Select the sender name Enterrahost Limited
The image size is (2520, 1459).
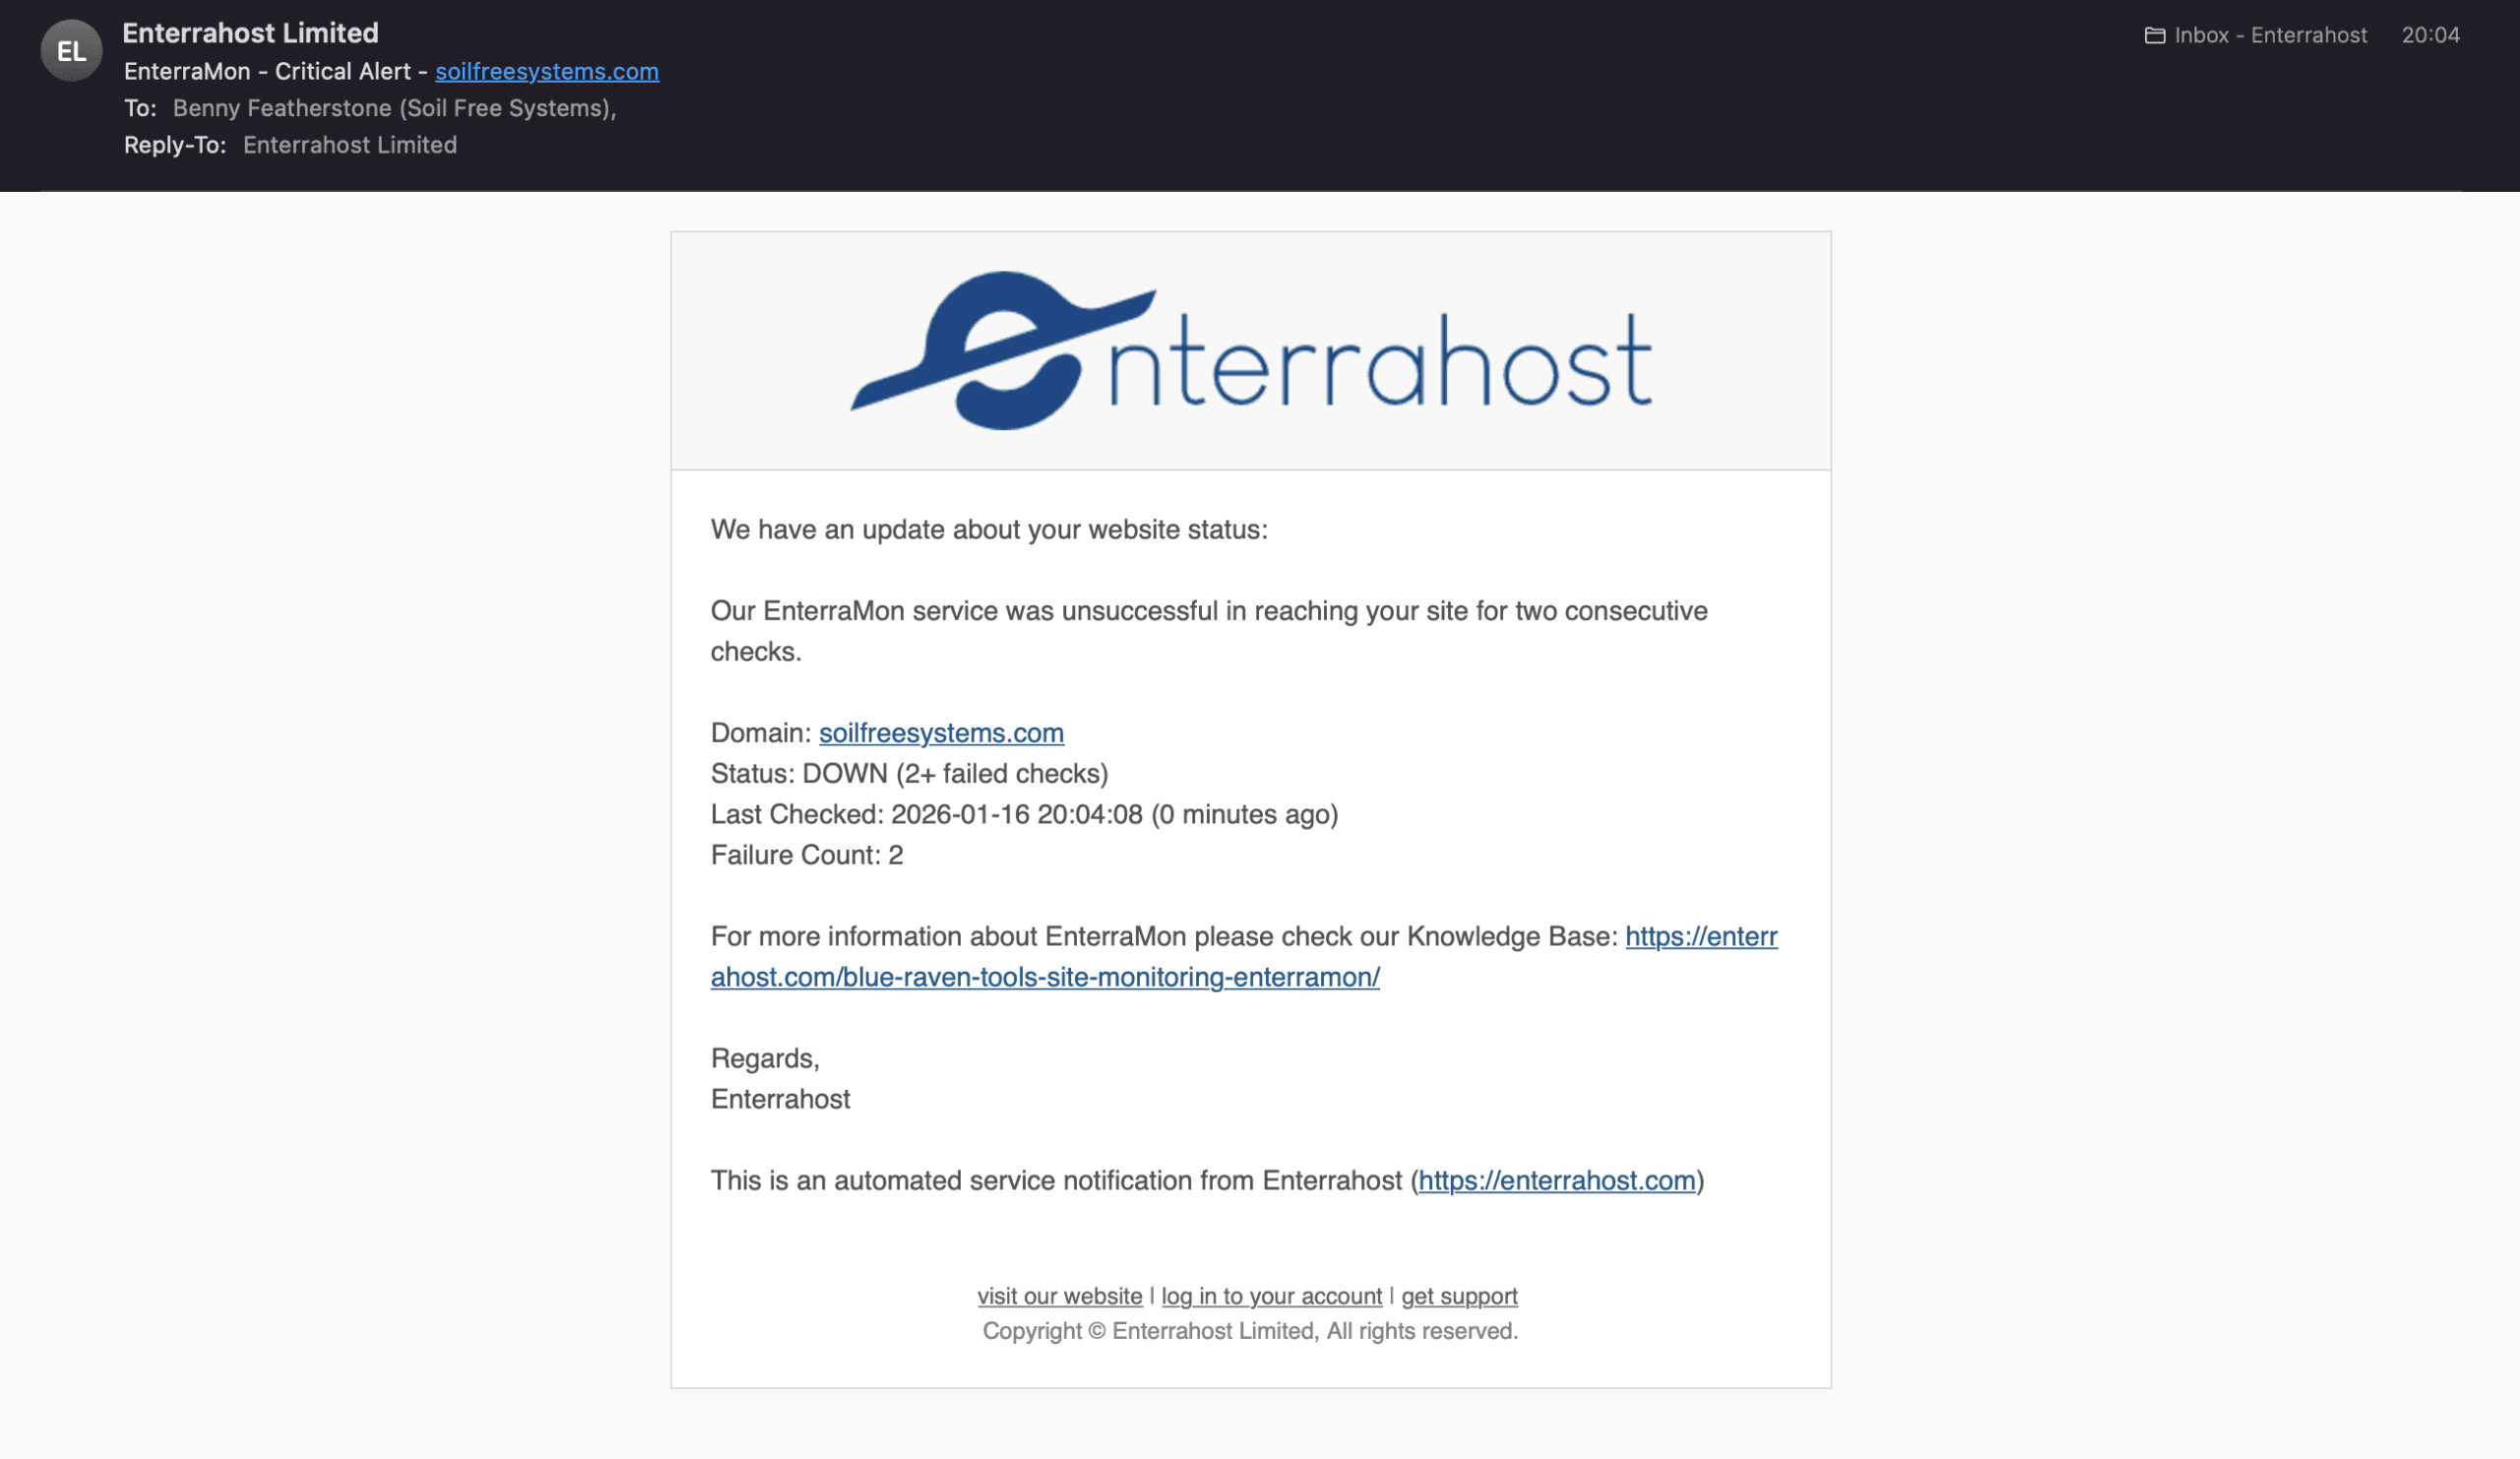point(250,32)
